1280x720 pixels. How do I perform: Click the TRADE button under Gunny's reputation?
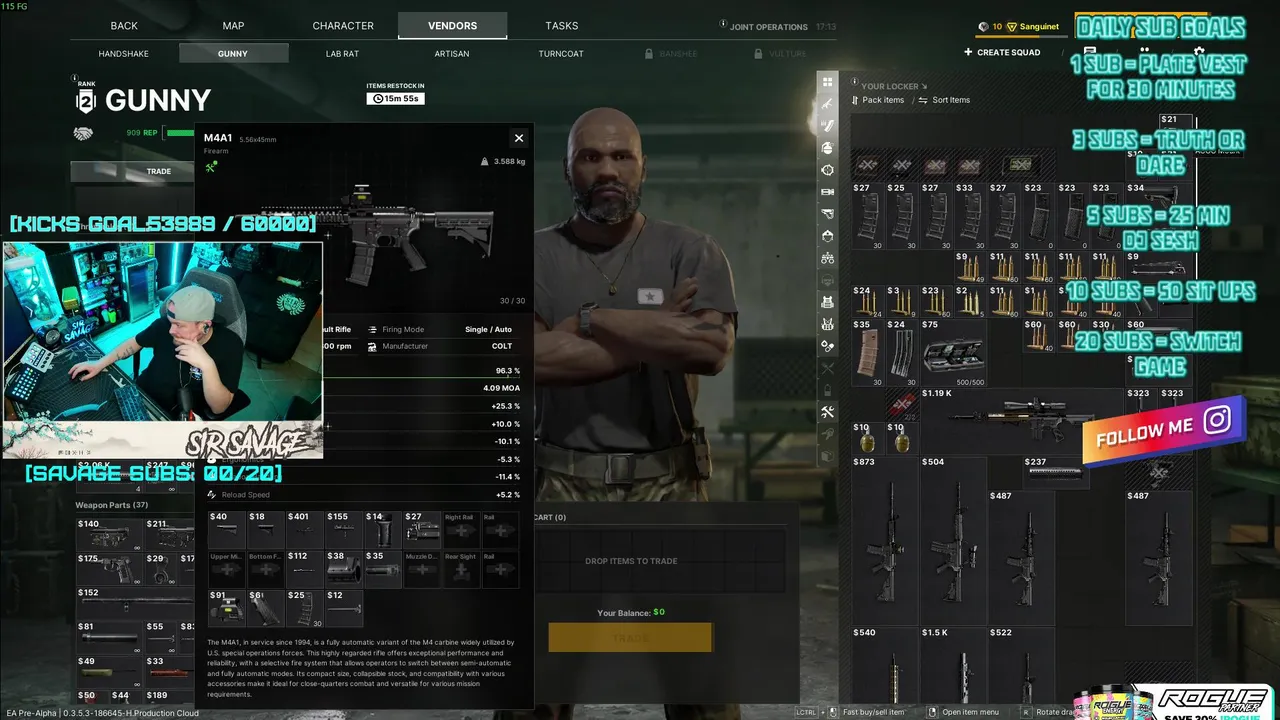pos(159,171)
